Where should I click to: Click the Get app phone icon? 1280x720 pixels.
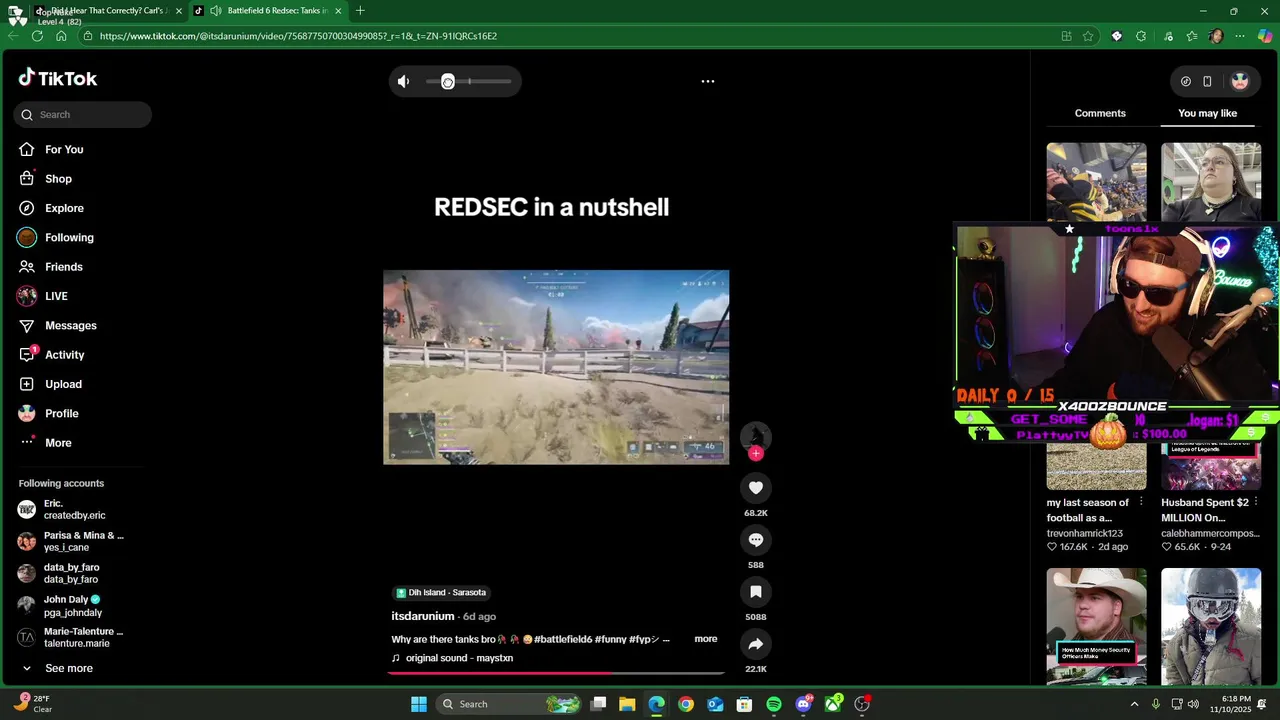1207,81
